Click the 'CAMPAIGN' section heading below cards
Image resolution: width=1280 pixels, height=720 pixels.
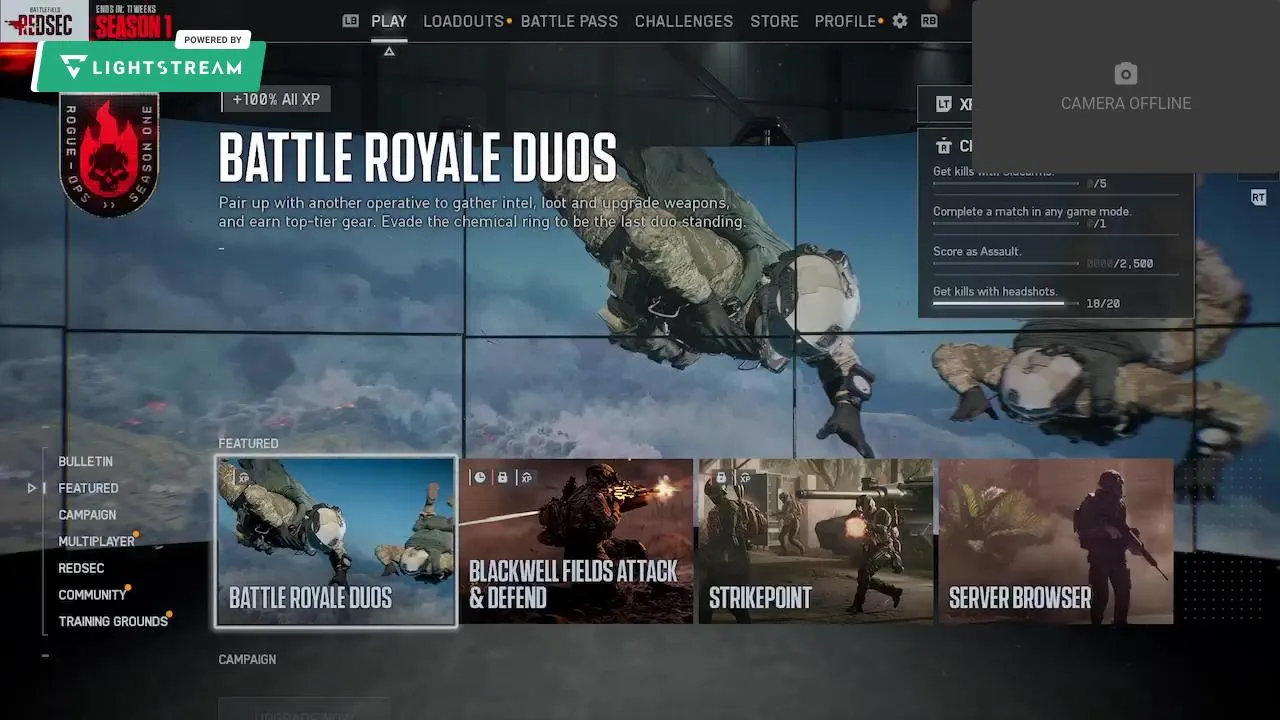pos(247,659)
